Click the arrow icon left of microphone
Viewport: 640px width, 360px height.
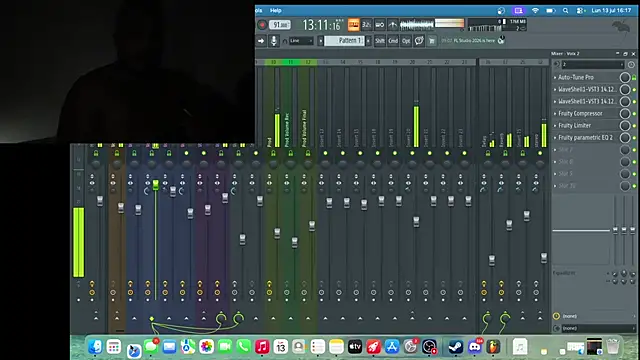pos(261,40)
